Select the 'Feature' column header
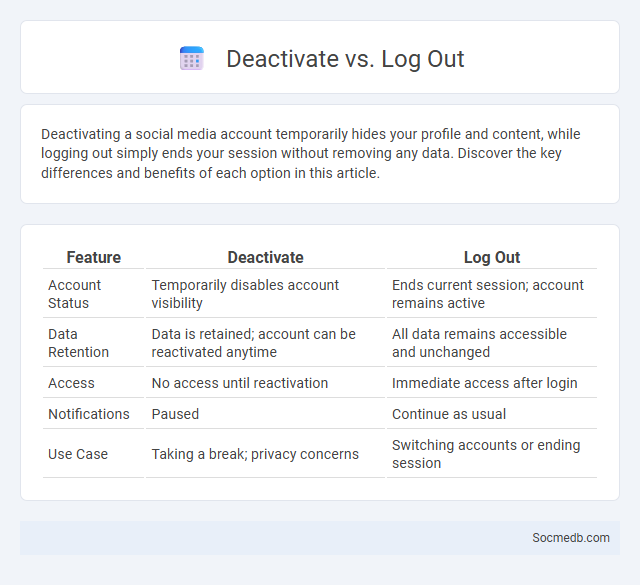Viewport: 640px width, 585px height. 93,257
